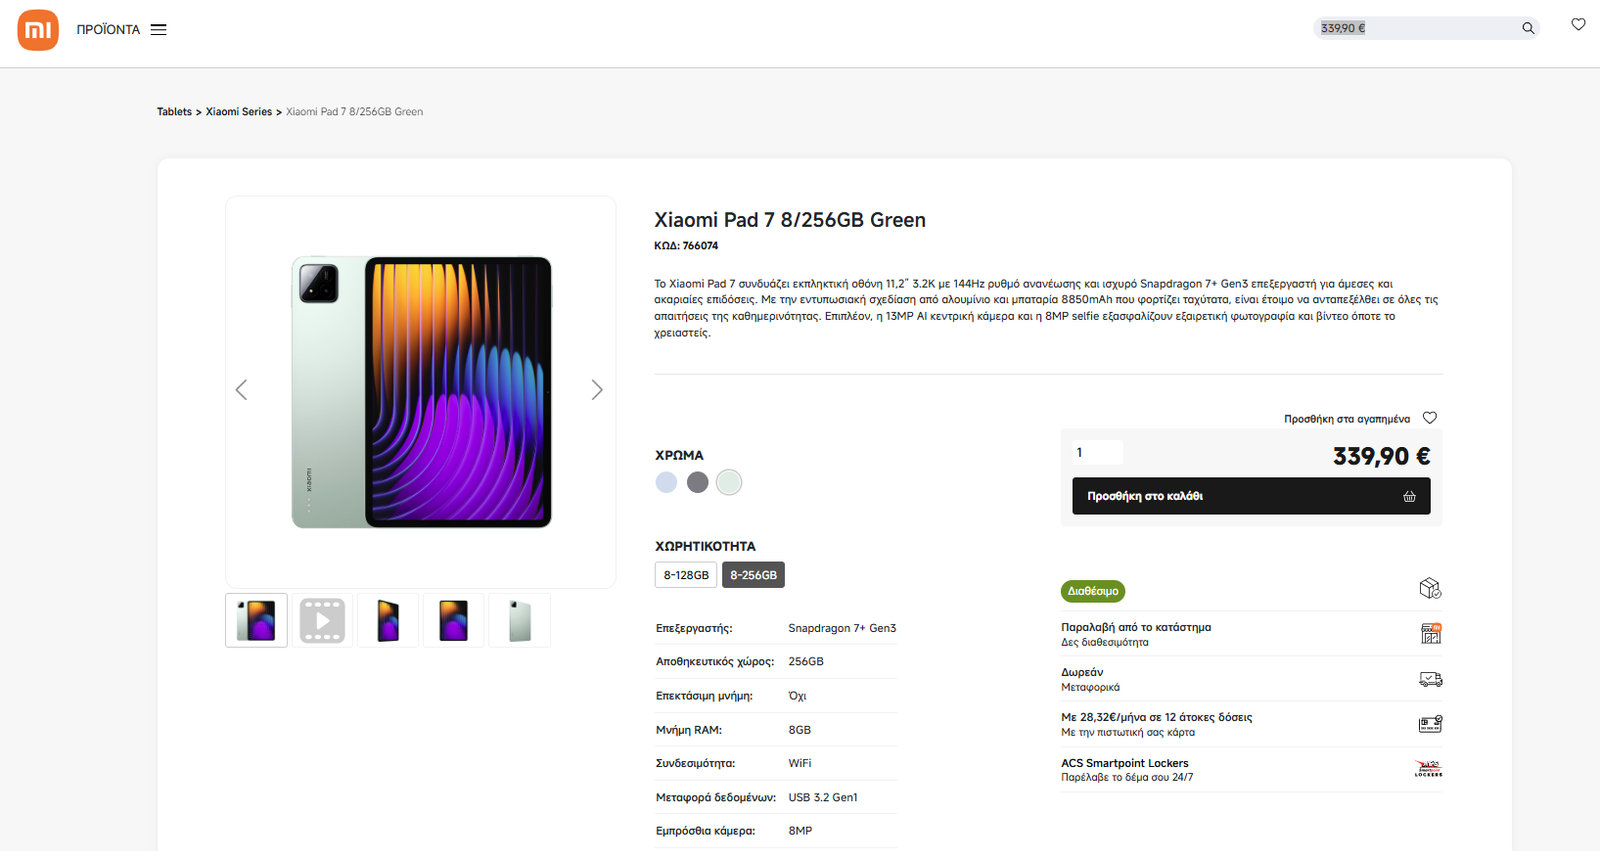The width and height of the screenshot is (1600, 851).
Task: Select the 8-256GB capacity option
Action: [753, 575]
